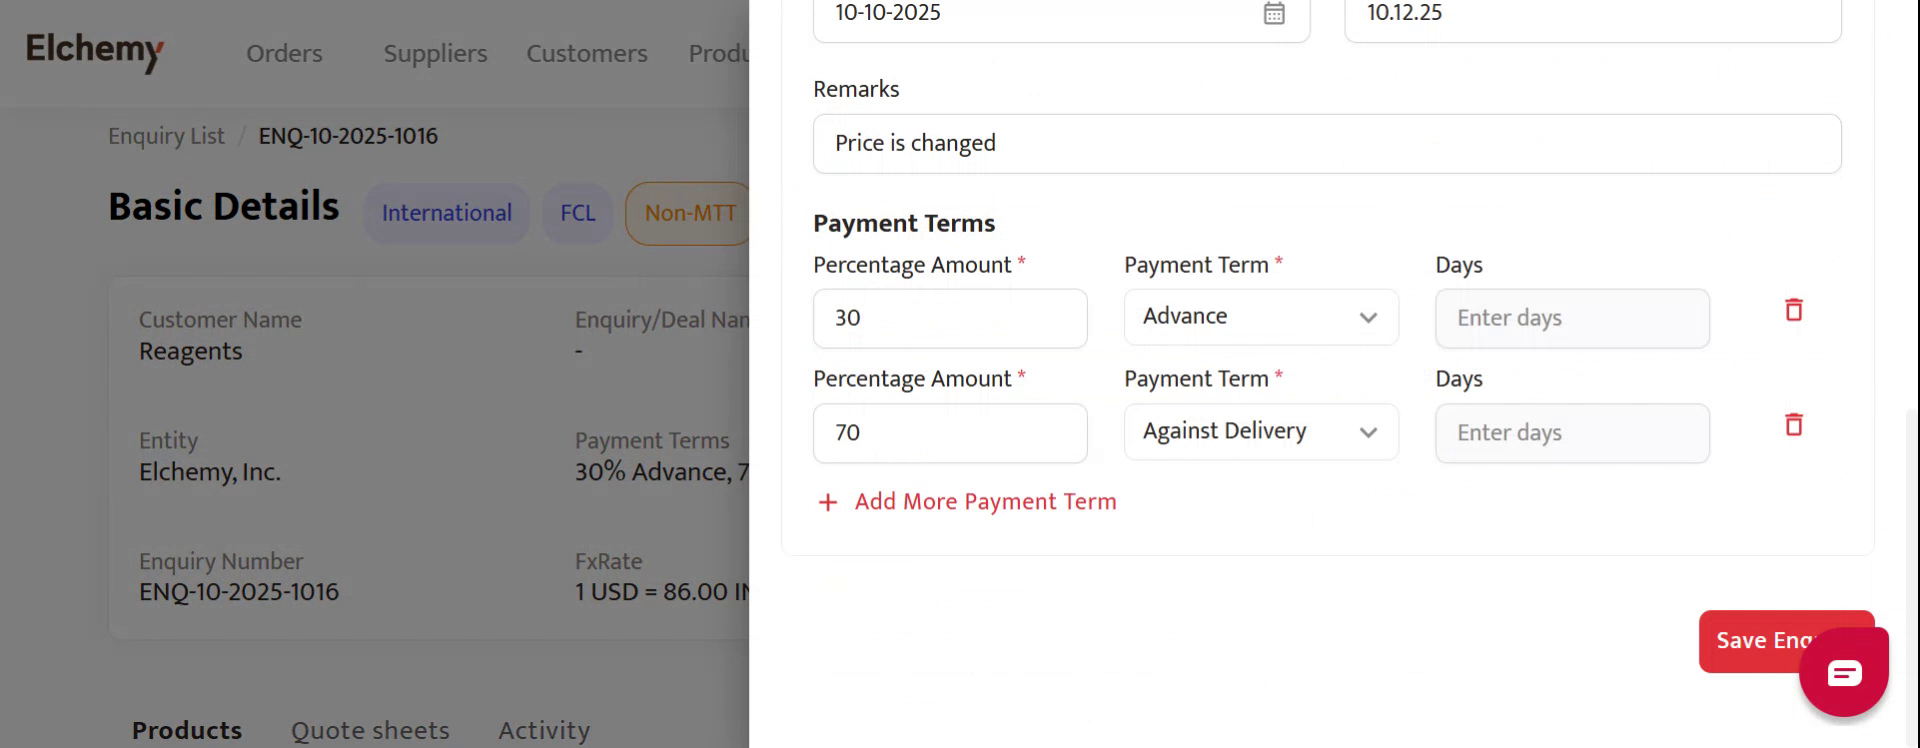Switch to the Activity tab
Image resolution: width=1920 pixels, height=748 pixels.
544,730
